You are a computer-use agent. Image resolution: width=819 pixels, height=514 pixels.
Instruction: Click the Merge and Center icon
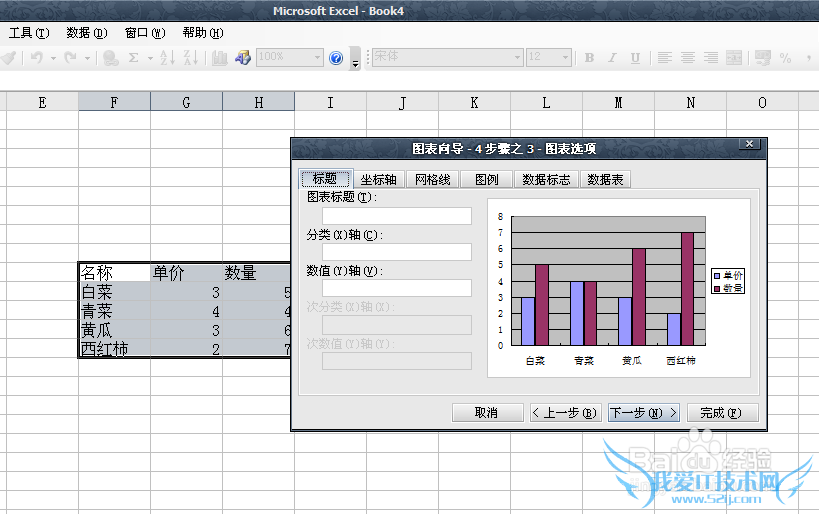tap(734, 57)
